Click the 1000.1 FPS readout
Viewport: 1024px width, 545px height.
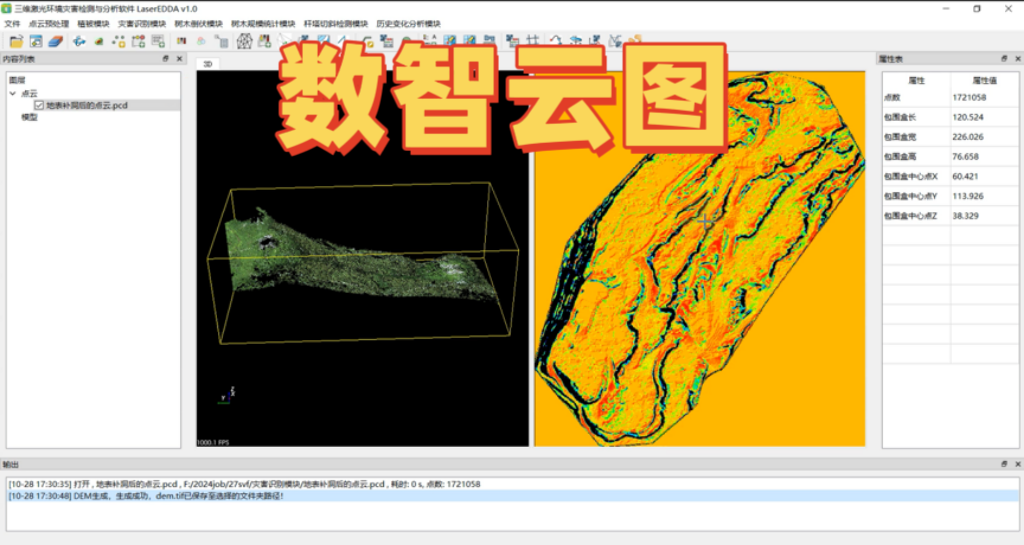(214, 443)
